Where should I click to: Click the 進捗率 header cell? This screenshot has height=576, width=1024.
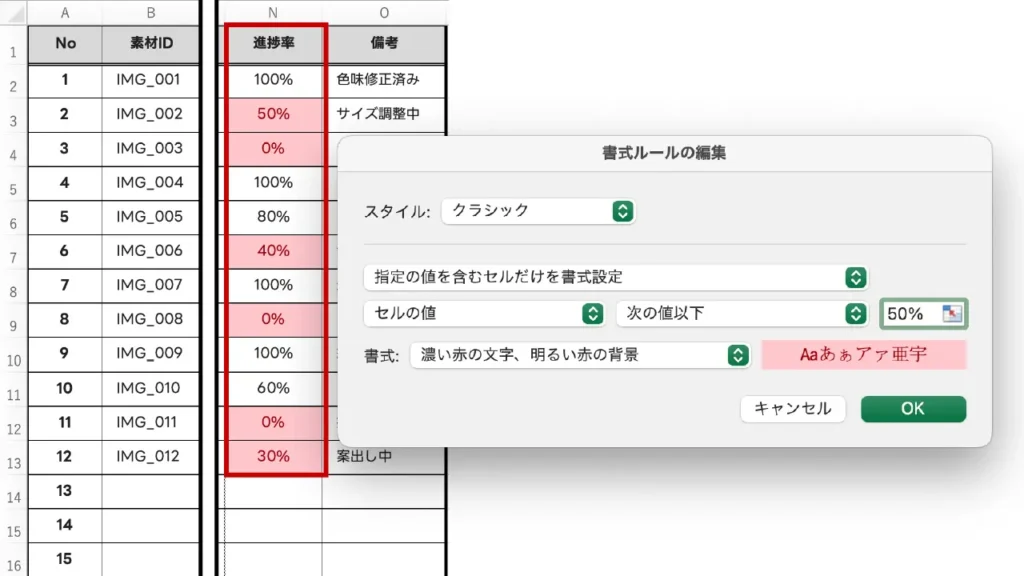273,44
